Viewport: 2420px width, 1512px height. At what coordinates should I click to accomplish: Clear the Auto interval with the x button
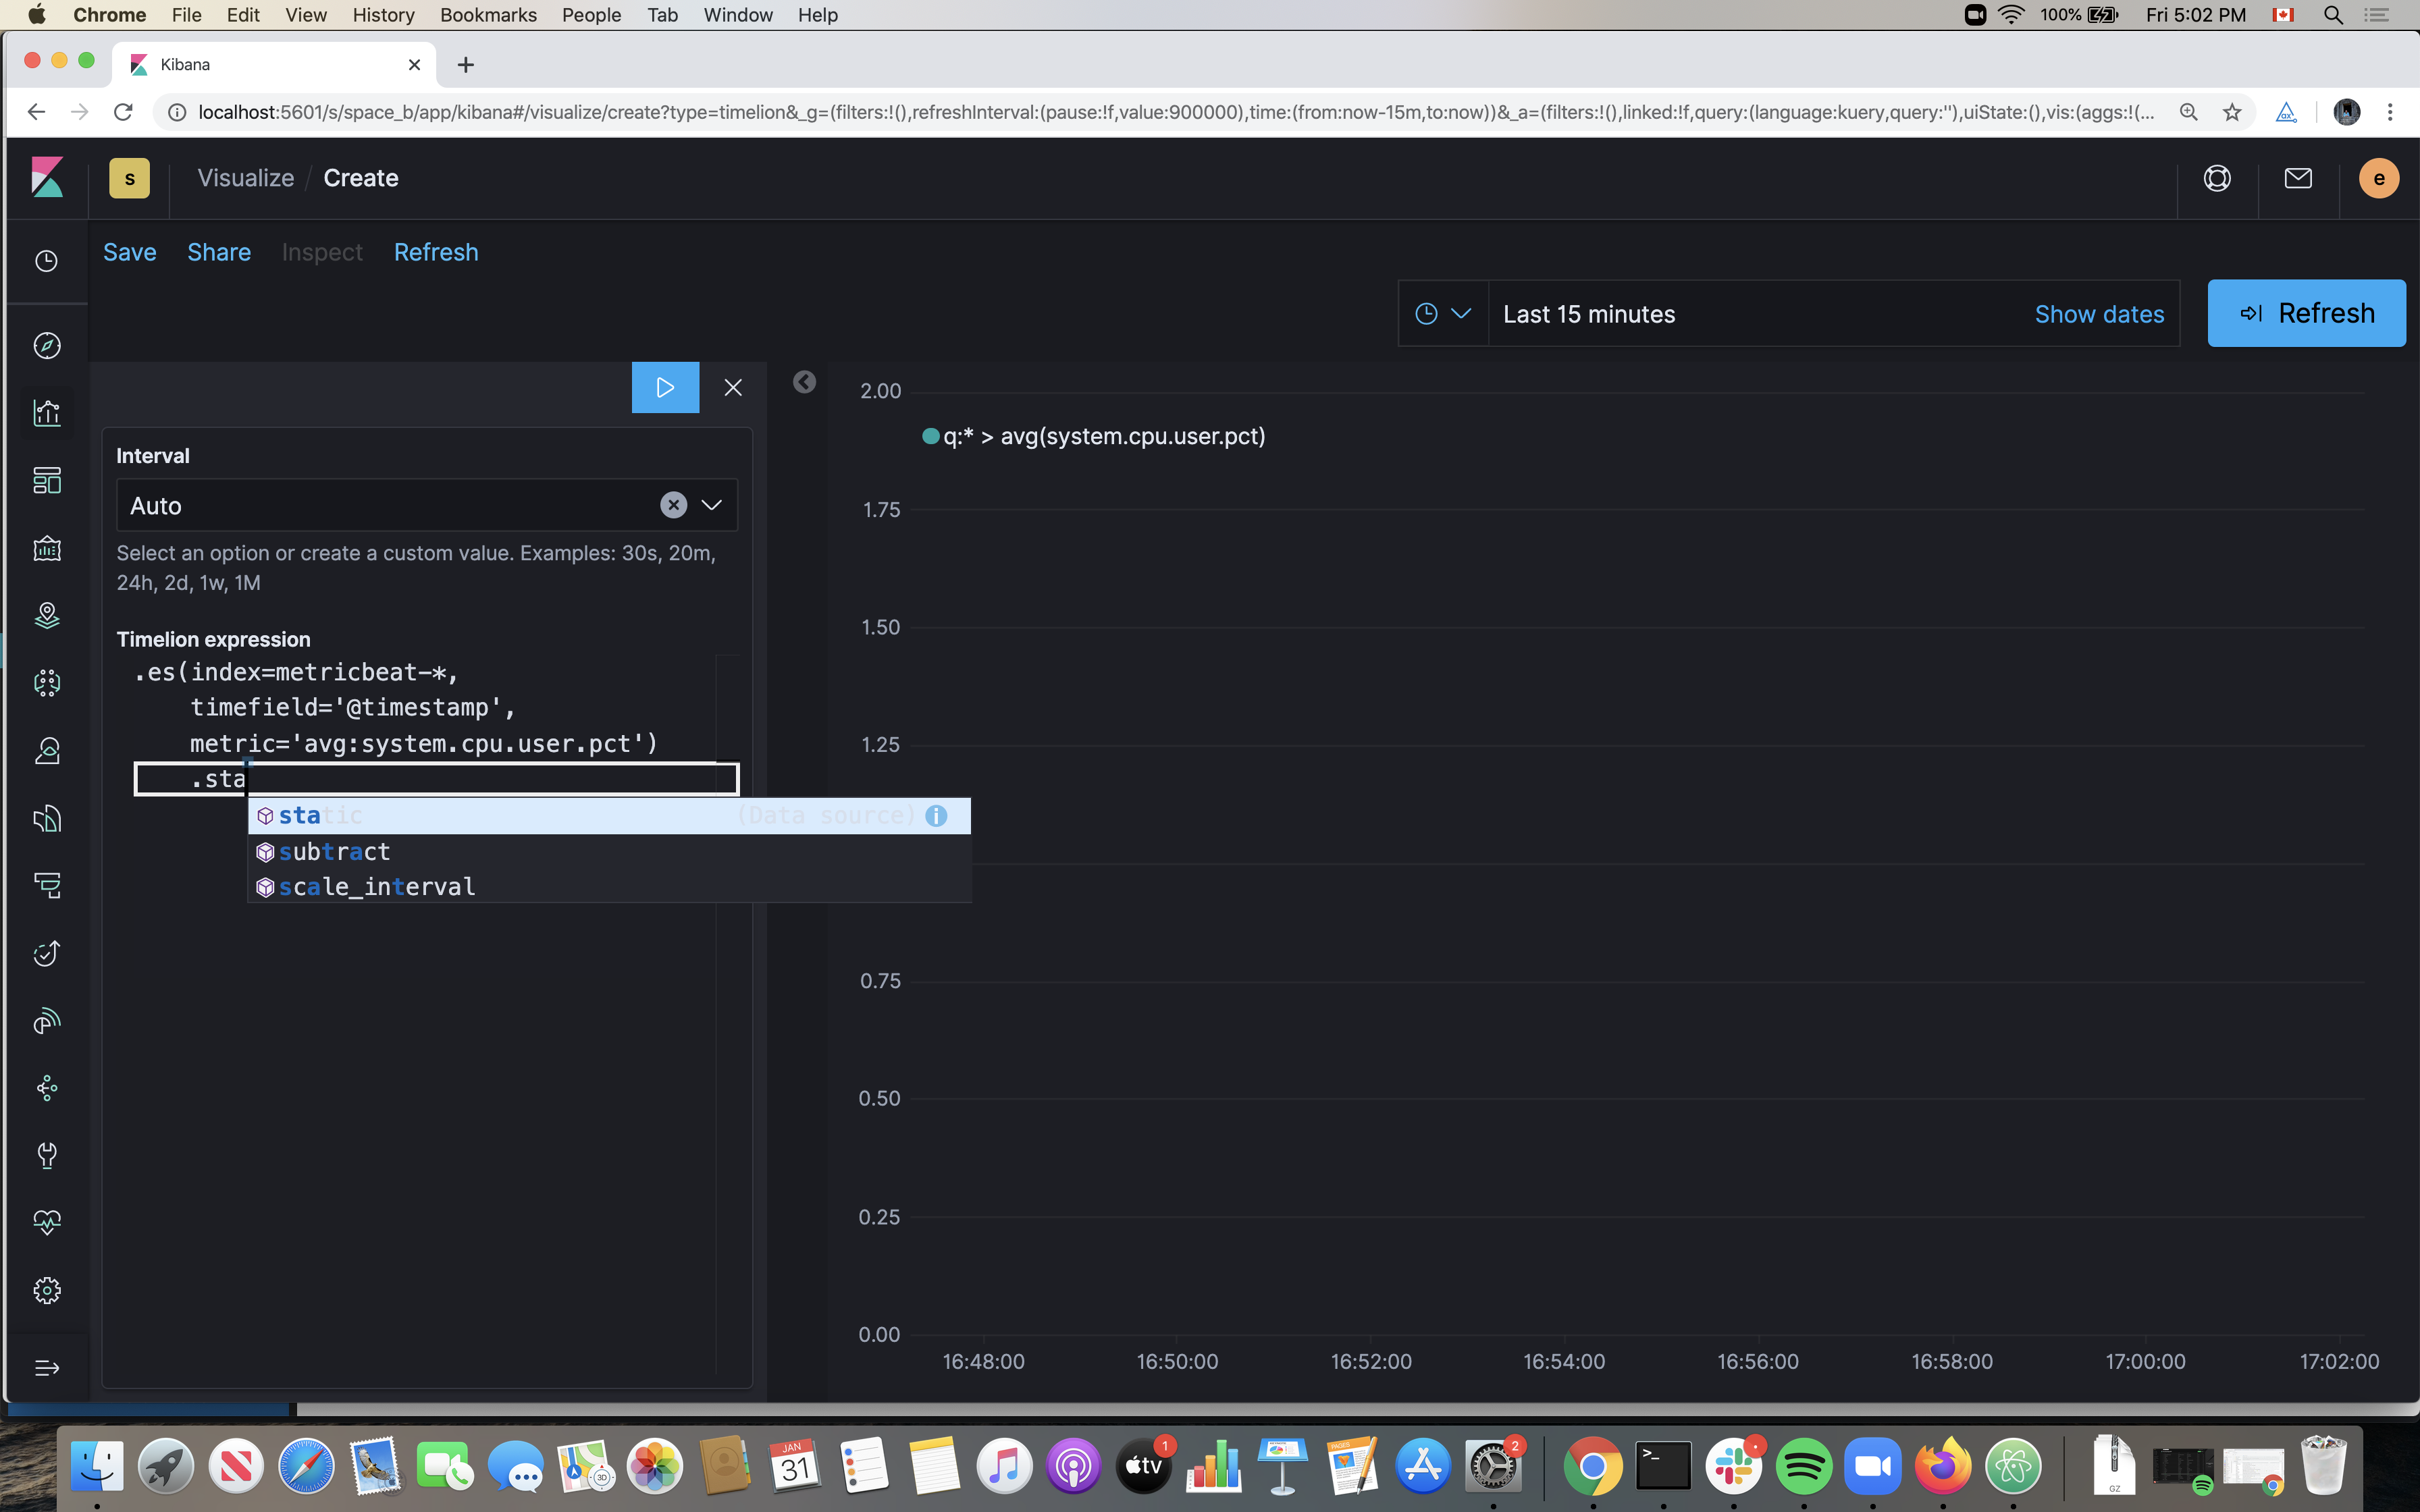coord(673,505)
